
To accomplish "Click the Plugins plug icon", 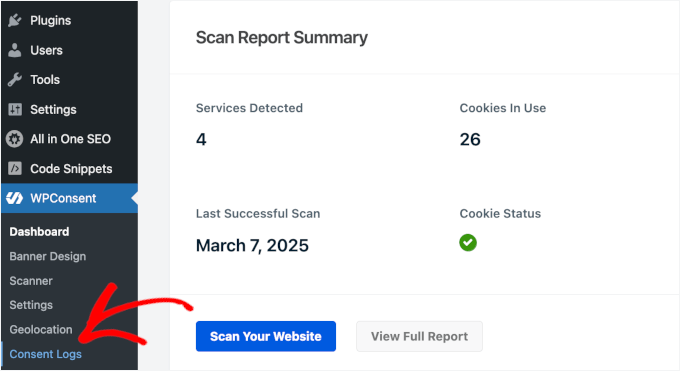I will point(14,20).
